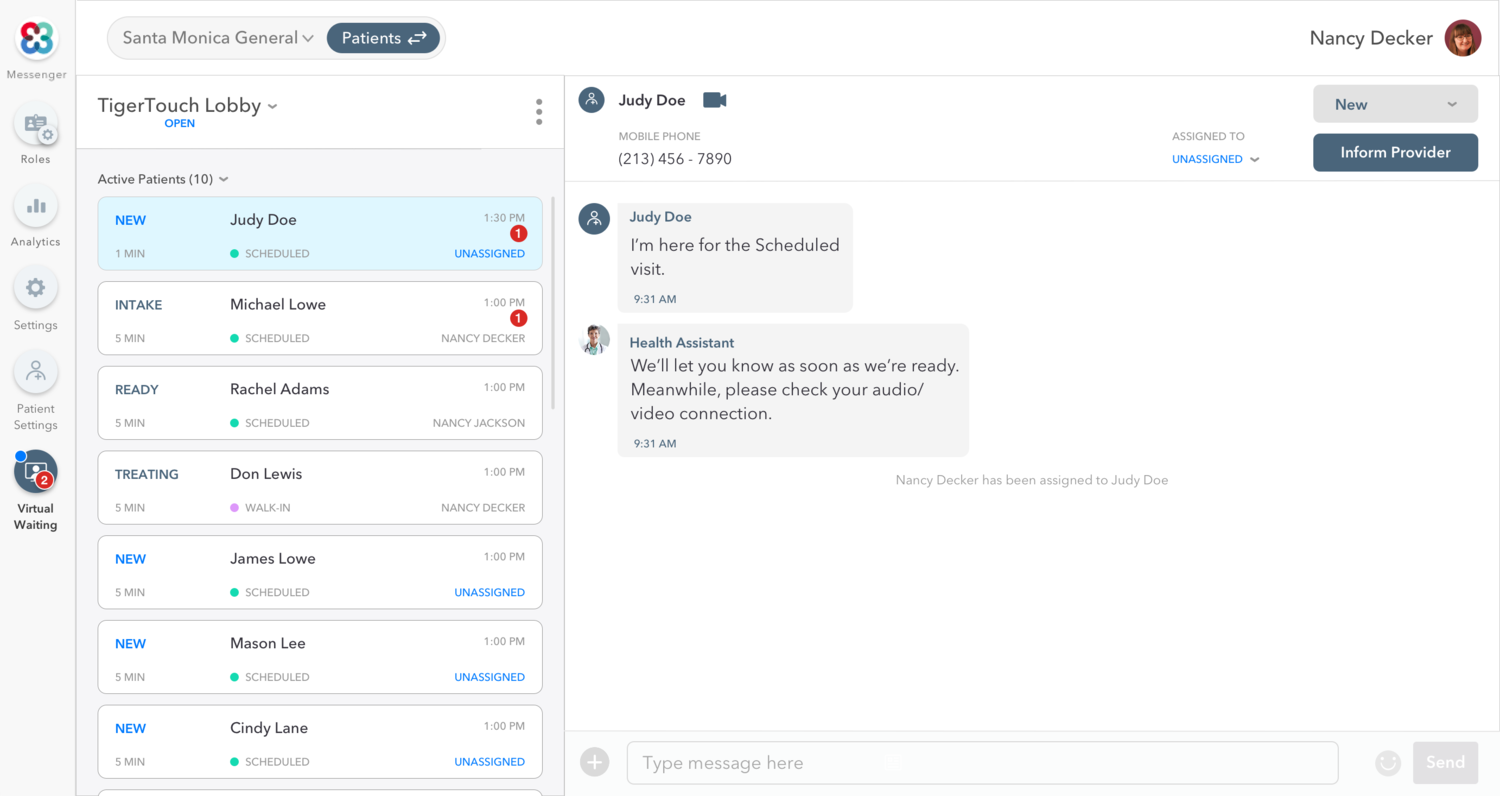Click Judy Doe's avatar in the chat header
The height and width of the screenshot is (796, 1500).
coord(592,100)
